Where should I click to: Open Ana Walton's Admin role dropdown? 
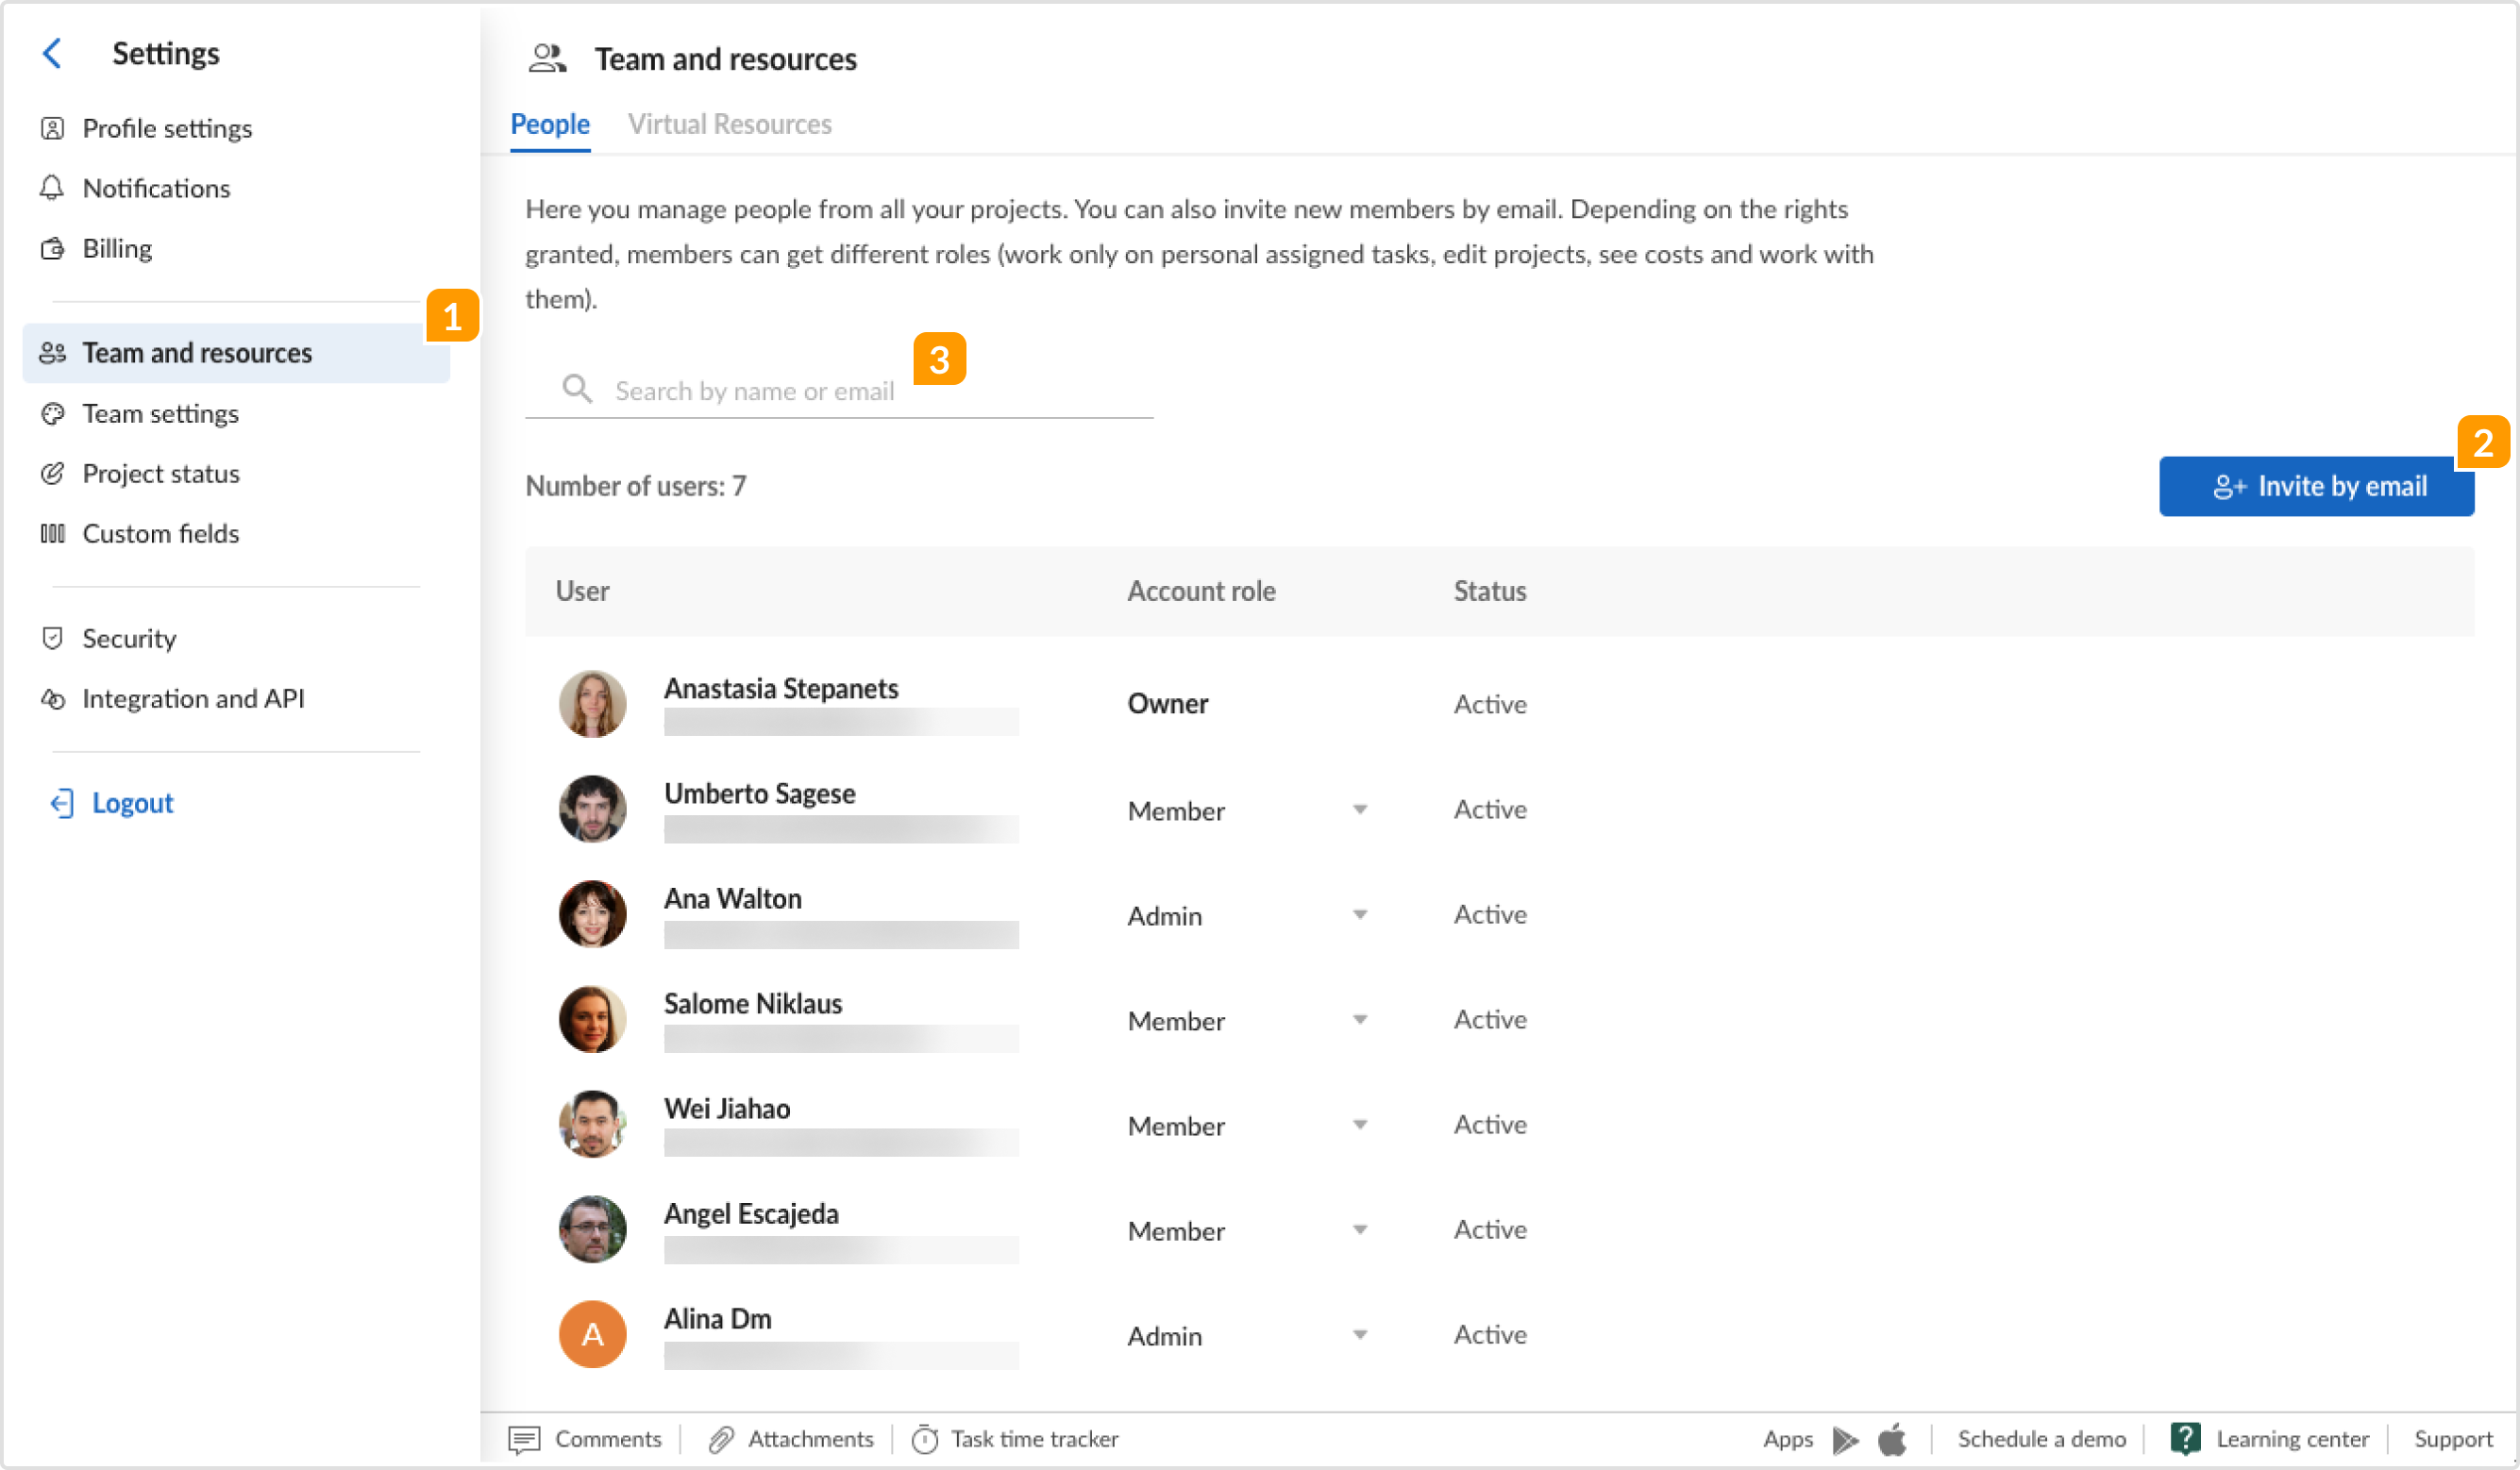pos(1360,914)
